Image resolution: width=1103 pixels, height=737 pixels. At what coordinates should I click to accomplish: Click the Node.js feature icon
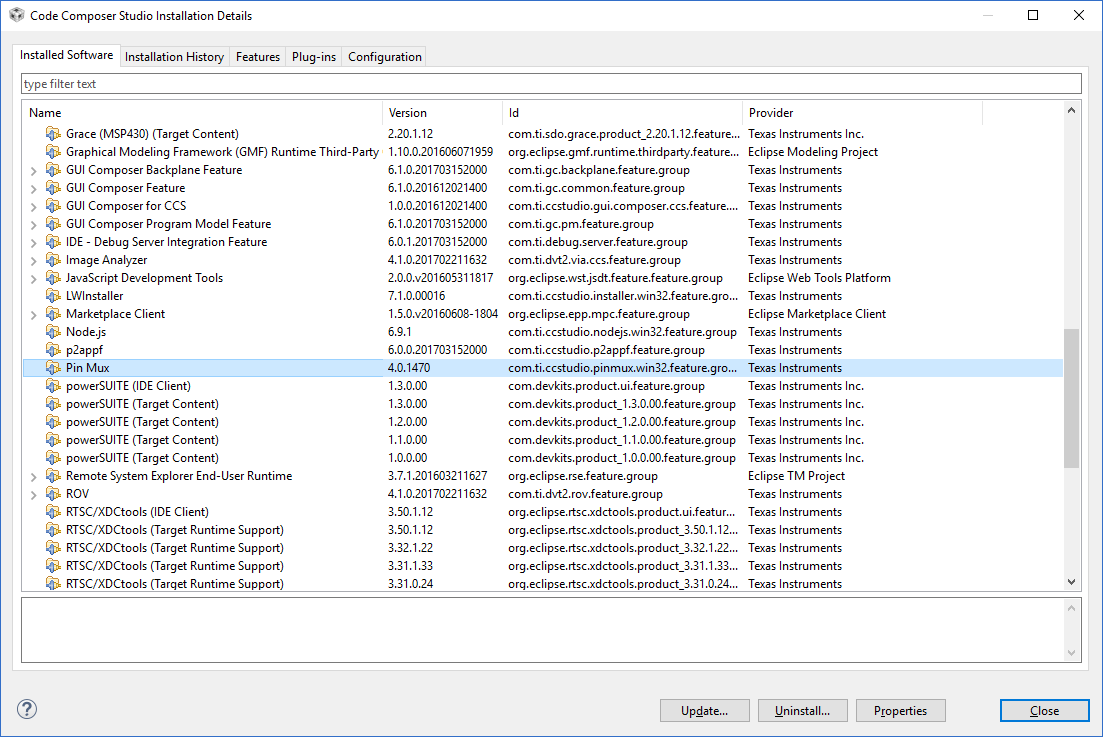point(53,332)
